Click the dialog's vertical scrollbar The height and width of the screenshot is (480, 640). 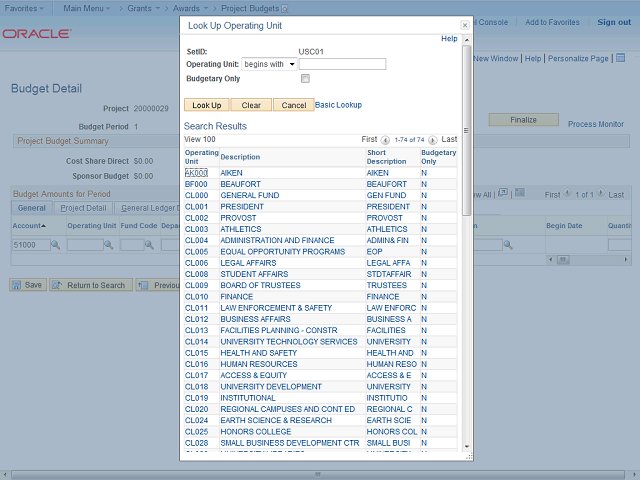[x=466, y=130]
